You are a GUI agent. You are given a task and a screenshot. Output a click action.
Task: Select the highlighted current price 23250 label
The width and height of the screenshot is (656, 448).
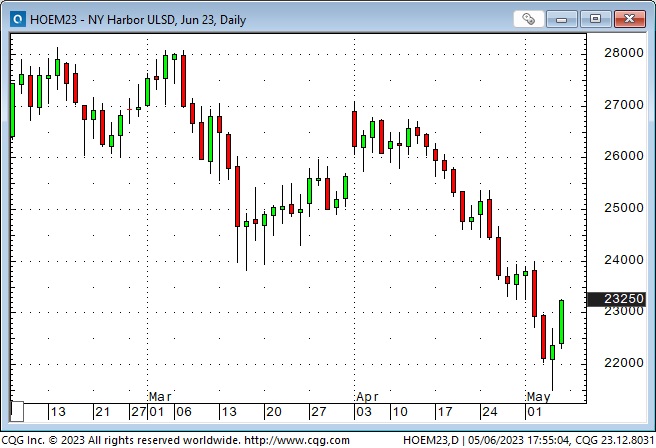click(x=617, y=299)
